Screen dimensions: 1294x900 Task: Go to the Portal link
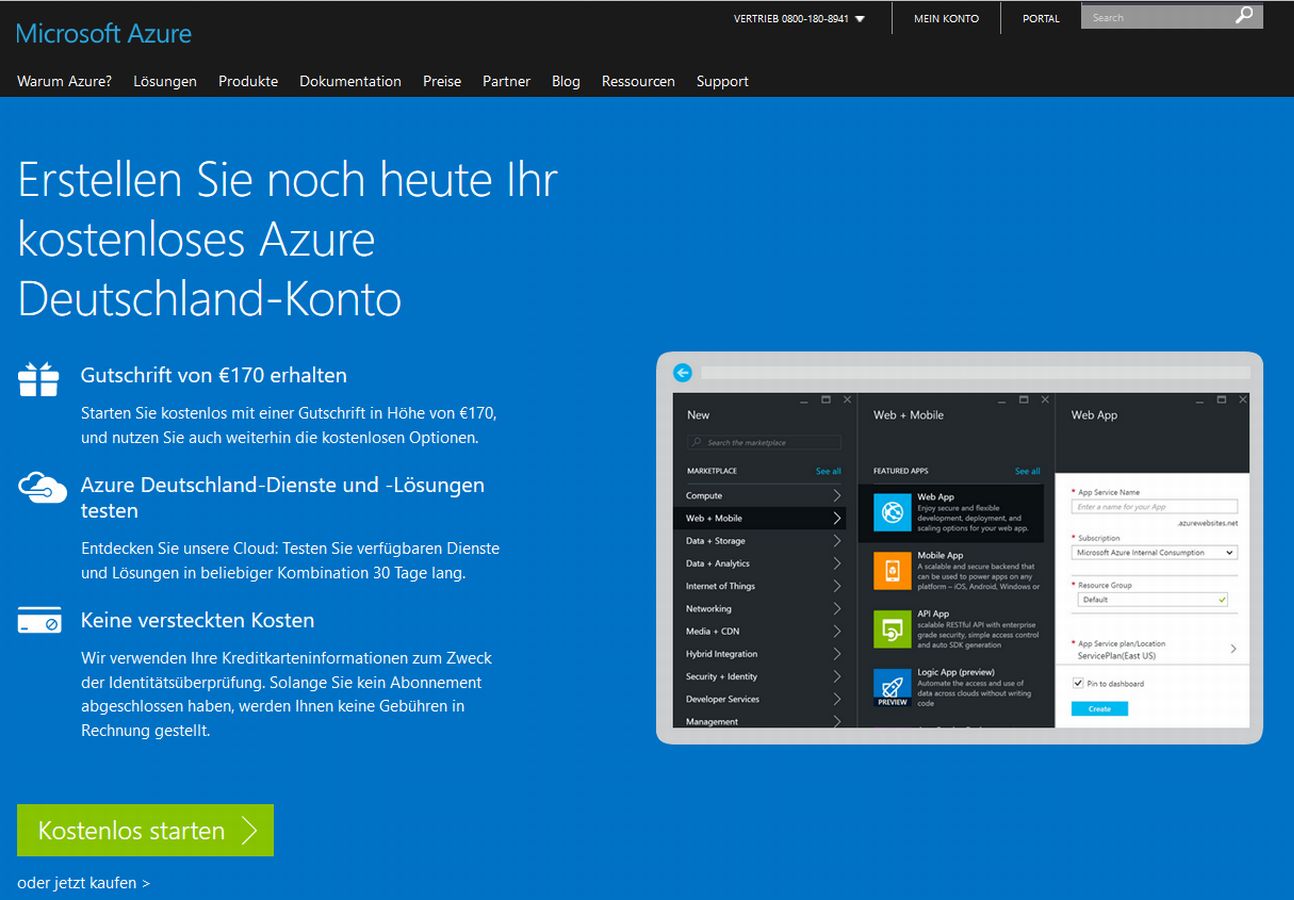pyautogui.click(x=1041, y=18)
